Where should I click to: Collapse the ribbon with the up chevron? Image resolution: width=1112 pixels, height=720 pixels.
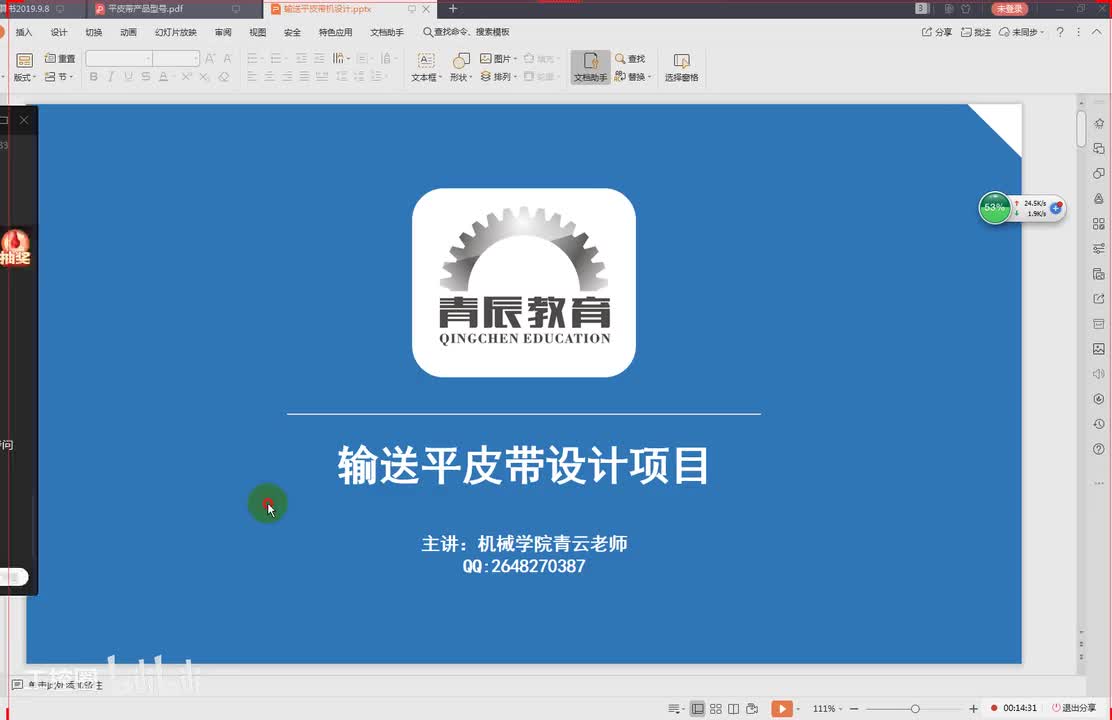1096,32
